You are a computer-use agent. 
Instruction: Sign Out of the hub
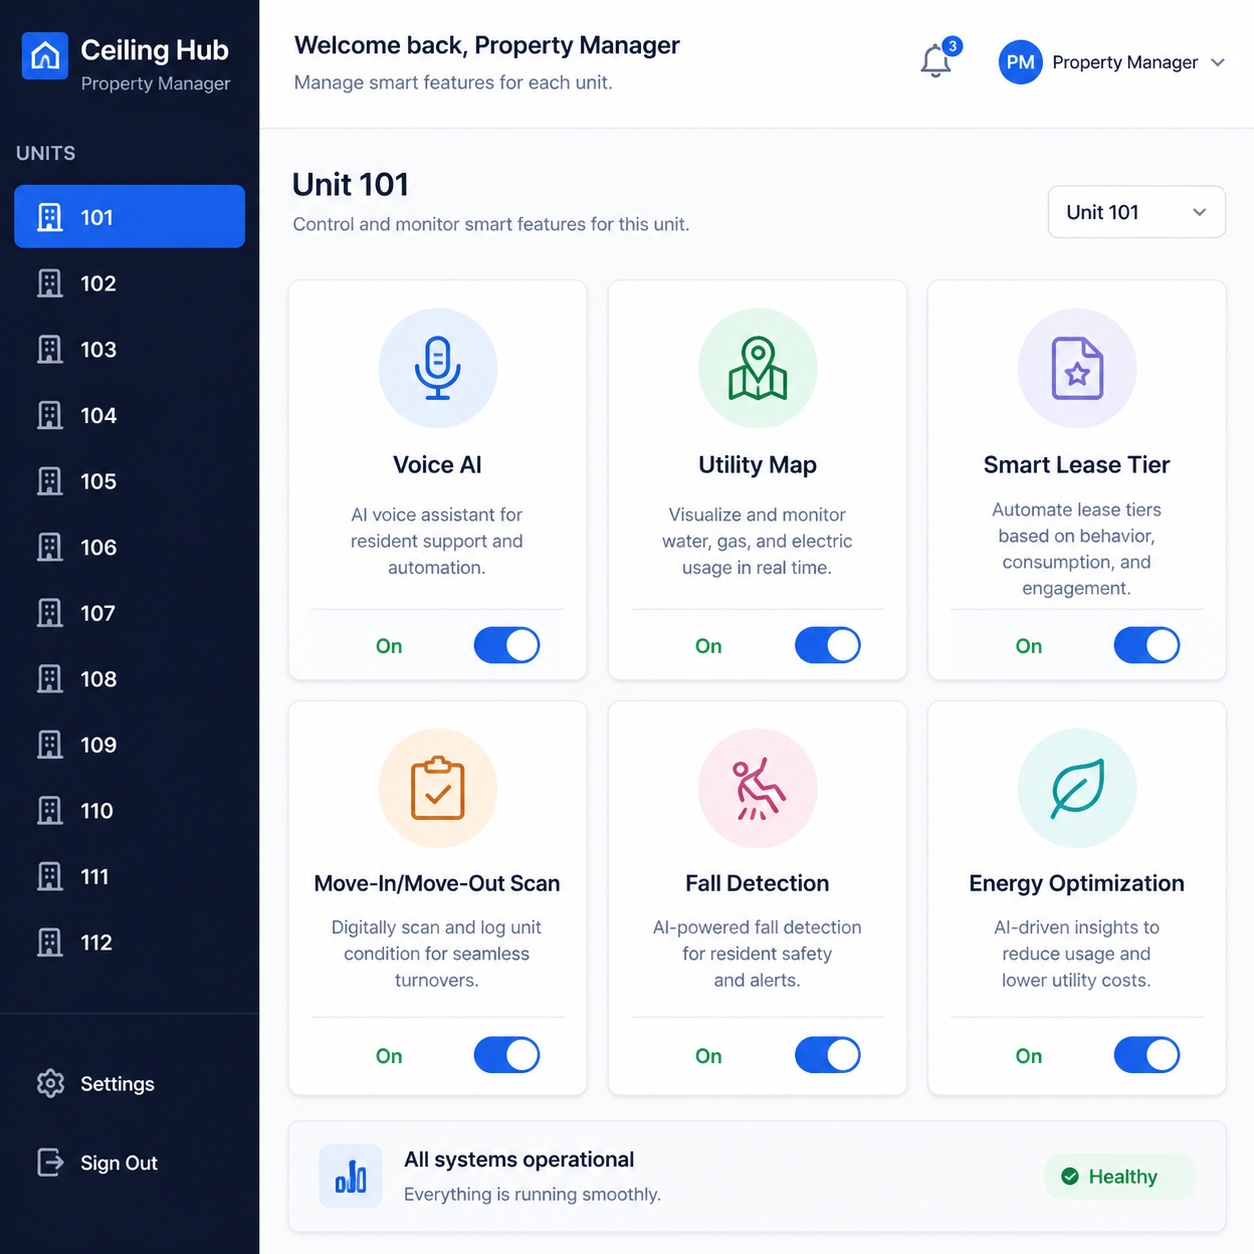118,1163
